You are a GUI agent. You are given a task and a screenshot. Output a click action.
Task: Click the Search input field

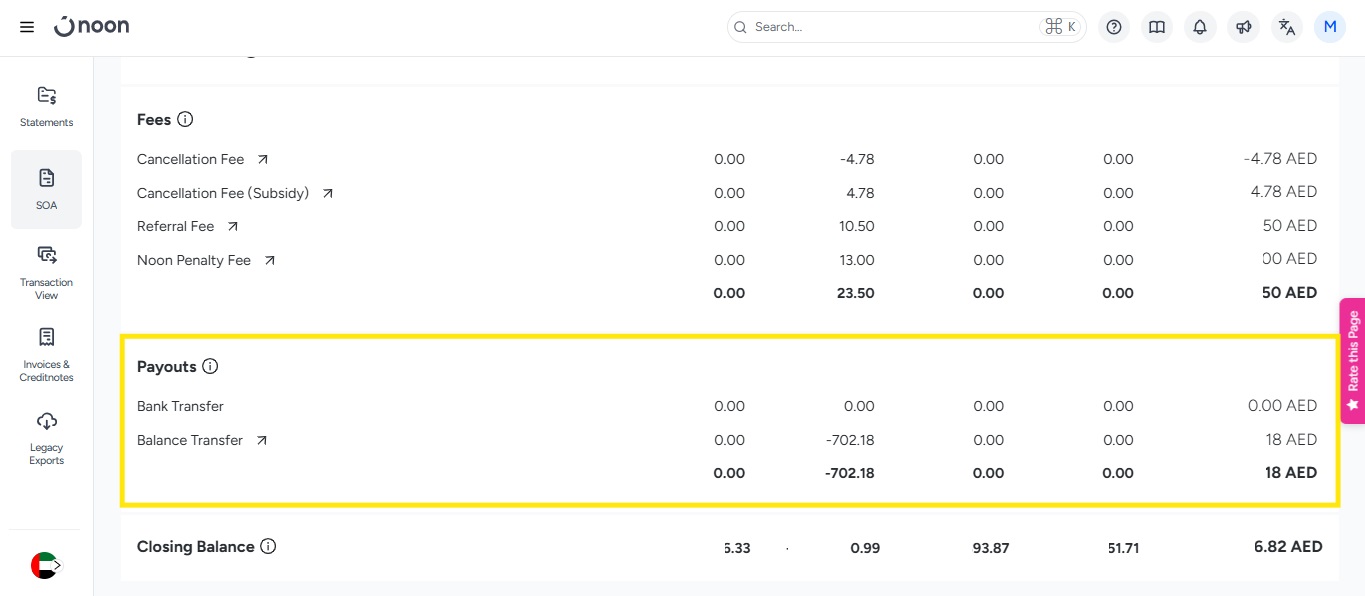(x=890, y=27)
